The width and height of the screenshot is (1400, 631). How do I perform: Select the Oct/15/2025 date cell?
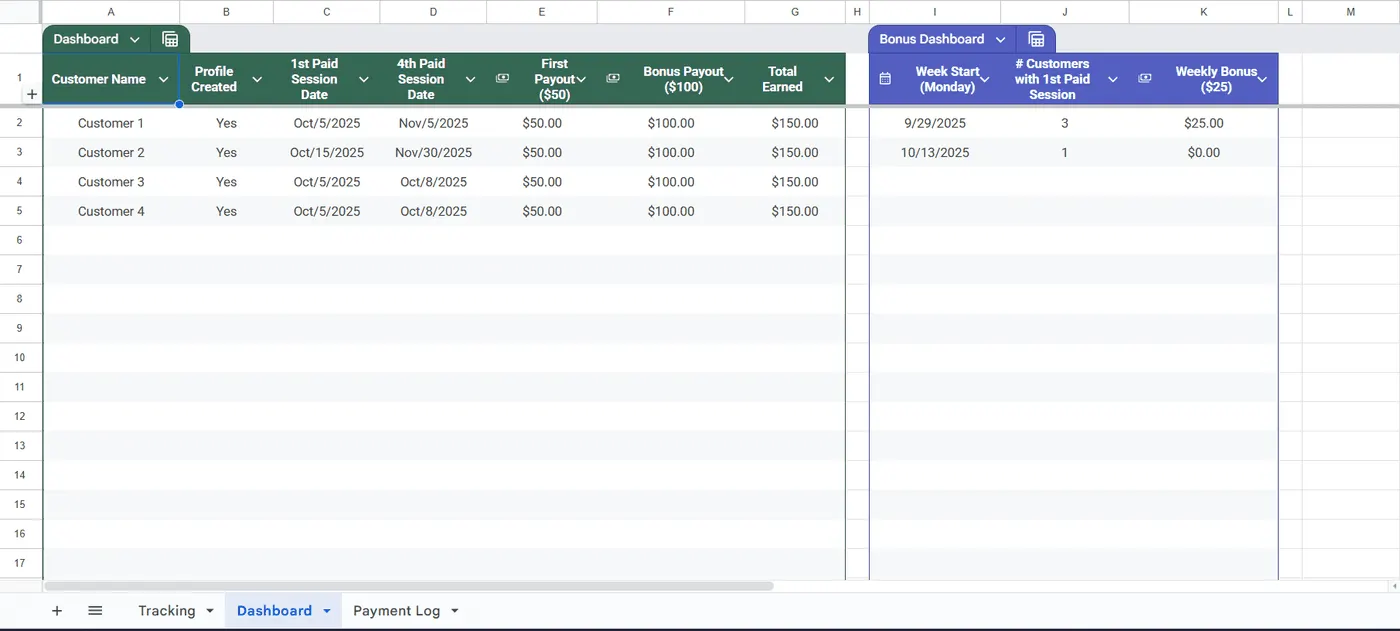(327, 153)
